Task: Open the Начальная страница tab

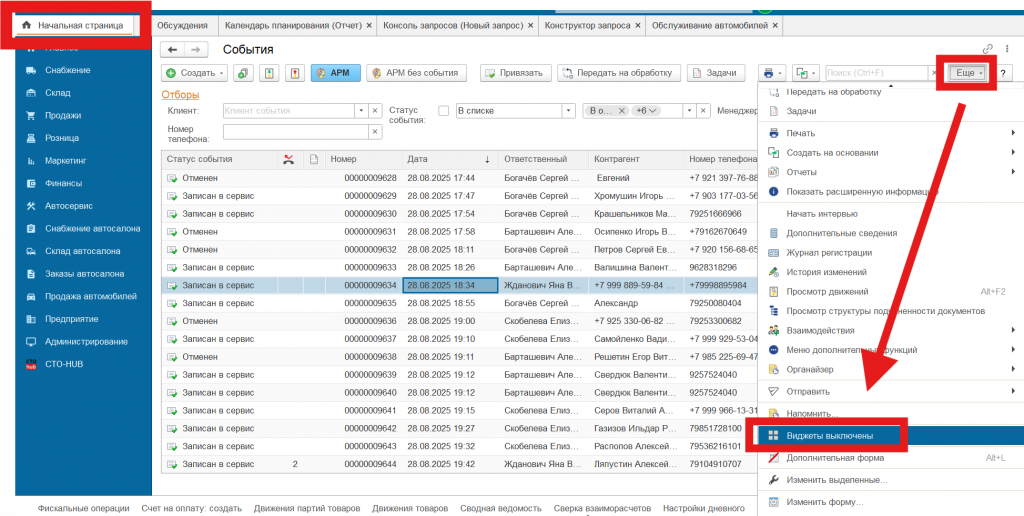Action: (x=80, y=24)
